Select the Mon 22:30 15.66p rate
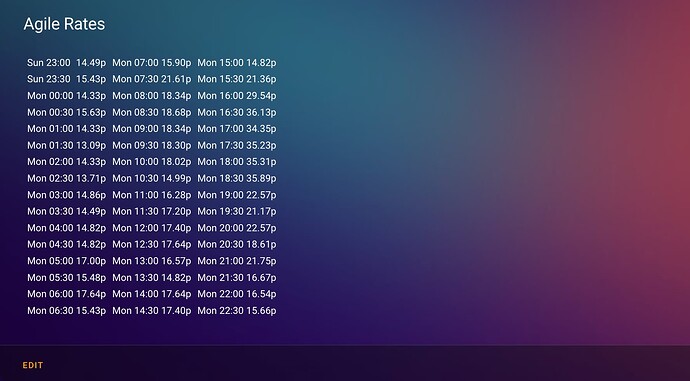The image size is (690, 381). click(237, 311)
